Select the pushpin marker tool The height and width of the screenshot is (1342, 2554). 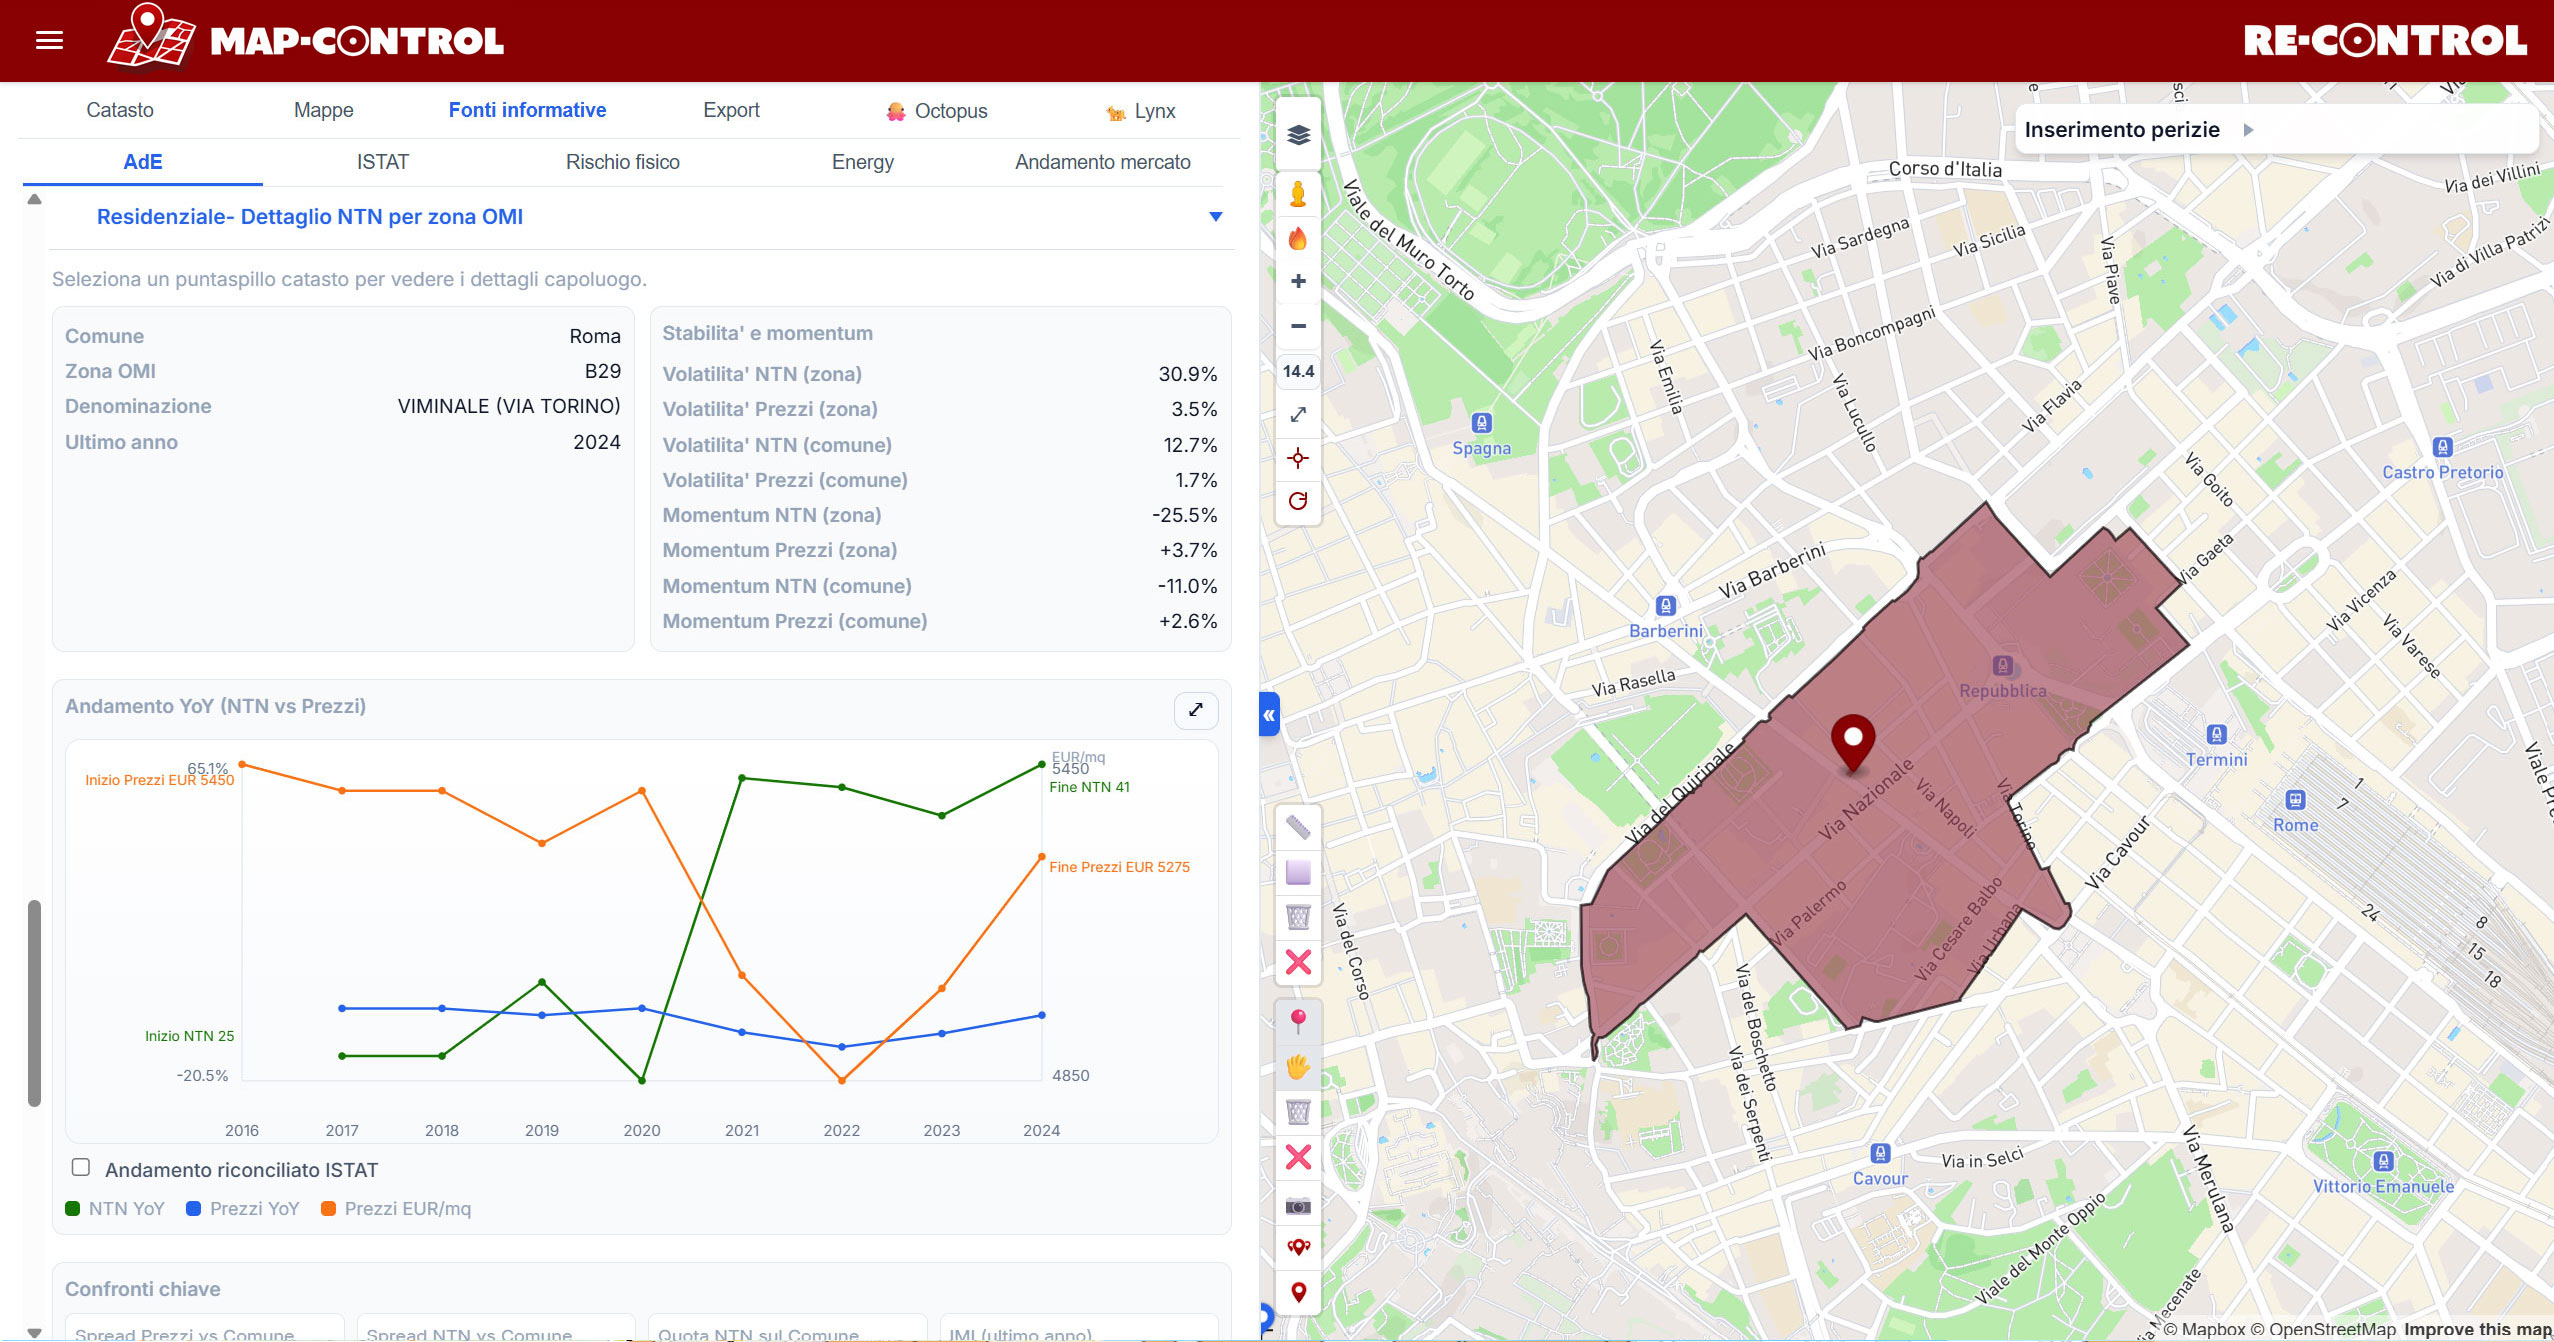point(1298,1020)
